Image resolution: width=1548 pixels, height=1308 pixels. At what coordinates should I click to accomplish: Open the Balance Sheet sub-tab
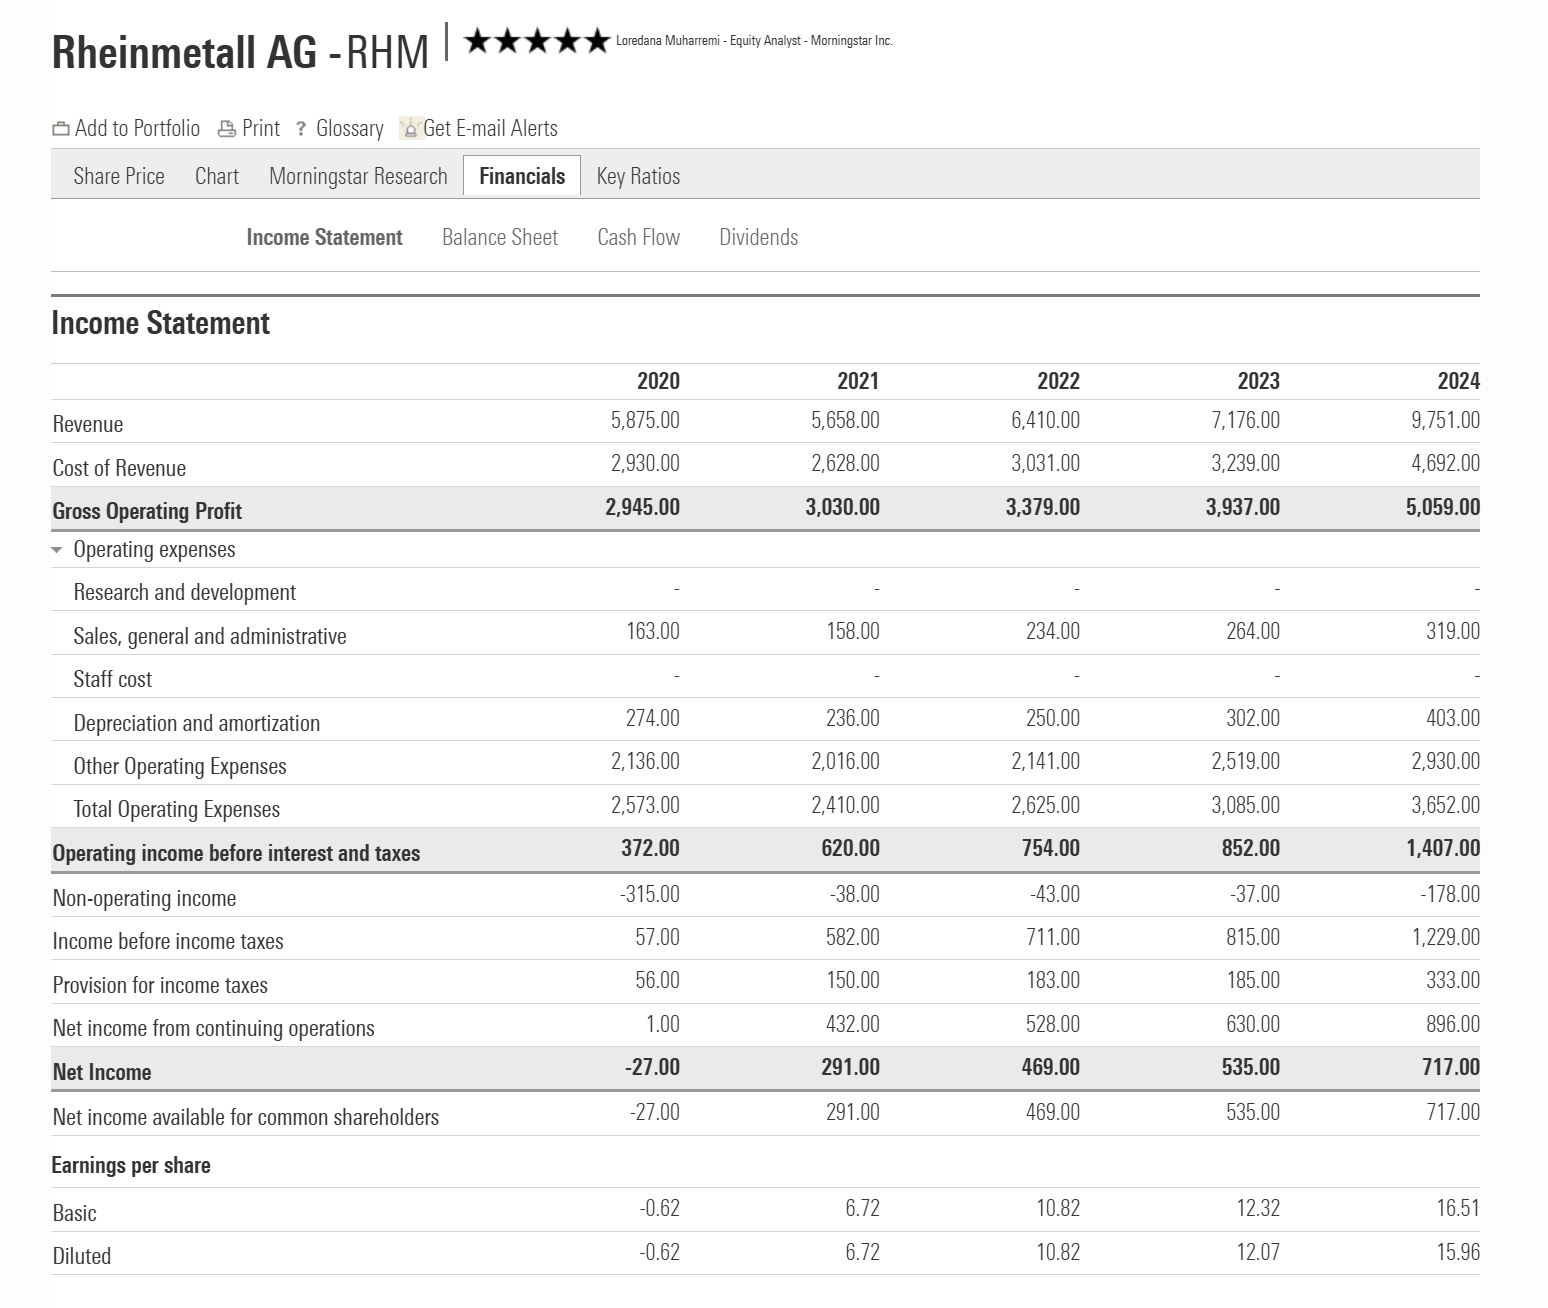500,237
